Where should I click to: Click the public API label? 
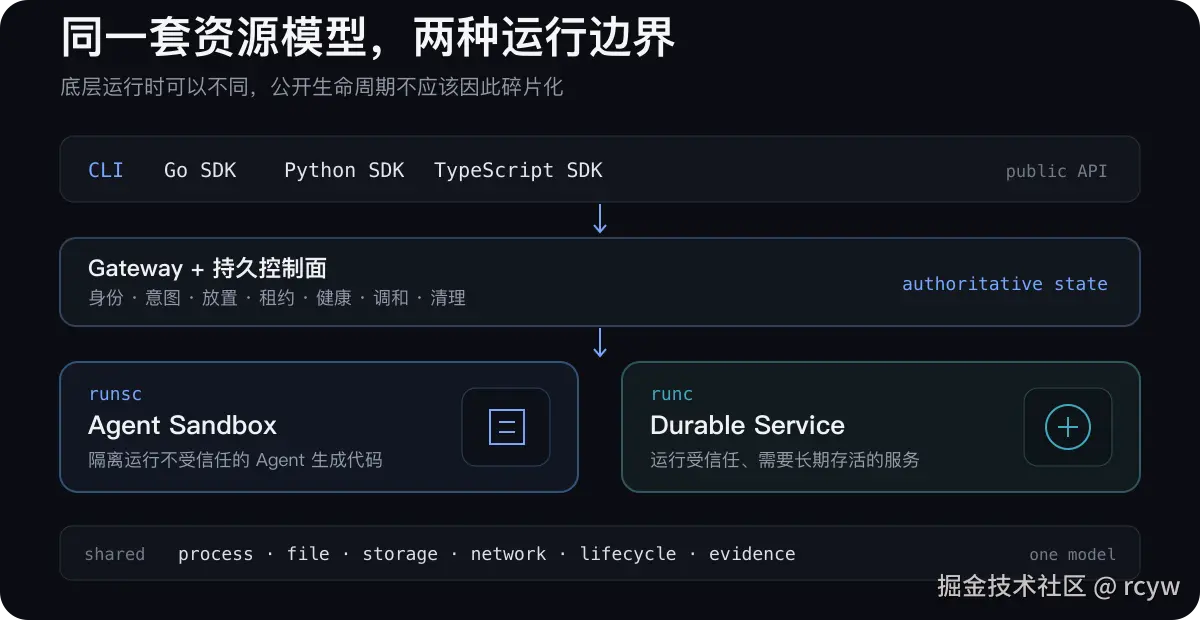1057,171
